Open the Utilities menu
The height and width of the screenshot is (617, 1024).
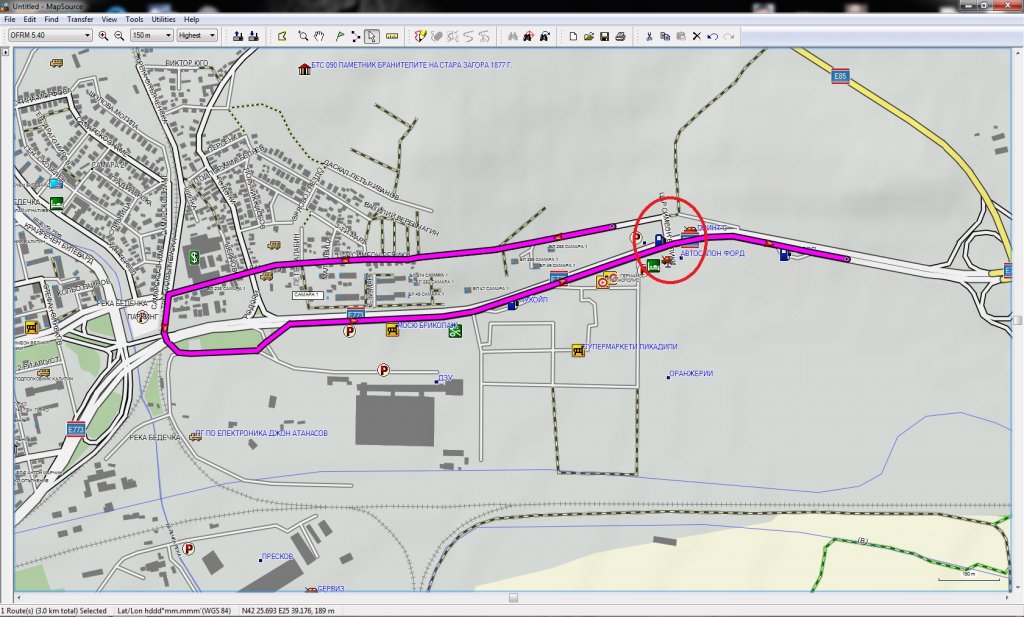coord(164,19)
